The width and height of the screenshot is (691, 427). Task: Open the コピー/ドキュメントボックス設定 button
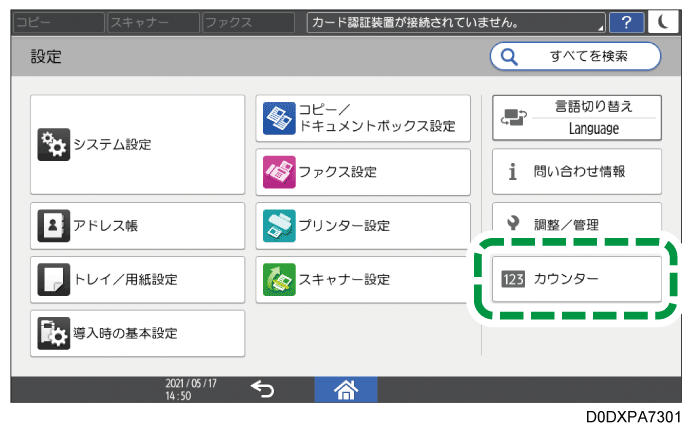click(363, 118)
